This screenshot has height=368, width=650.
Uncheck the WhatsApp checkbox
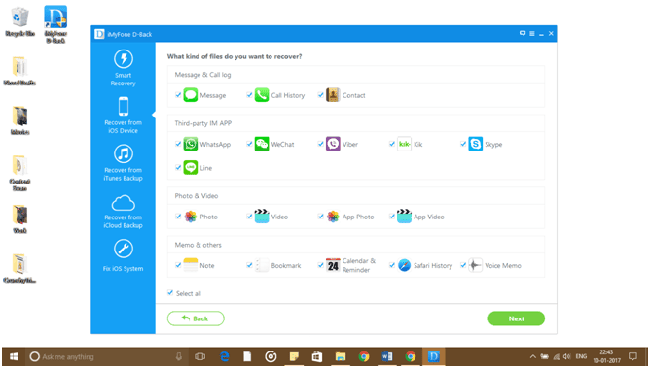178,144
